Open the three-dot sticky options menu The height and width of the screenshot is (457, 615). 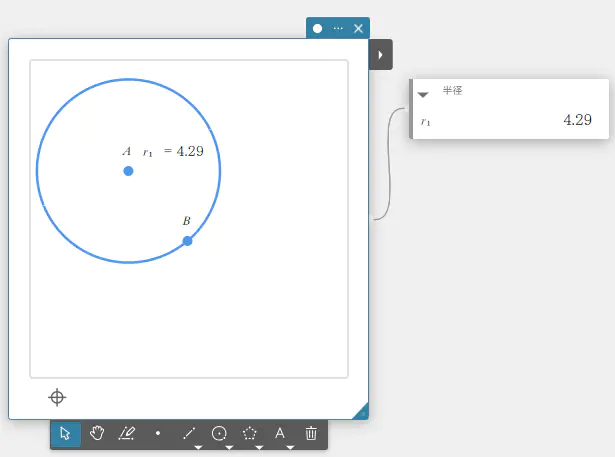(338, 28)
